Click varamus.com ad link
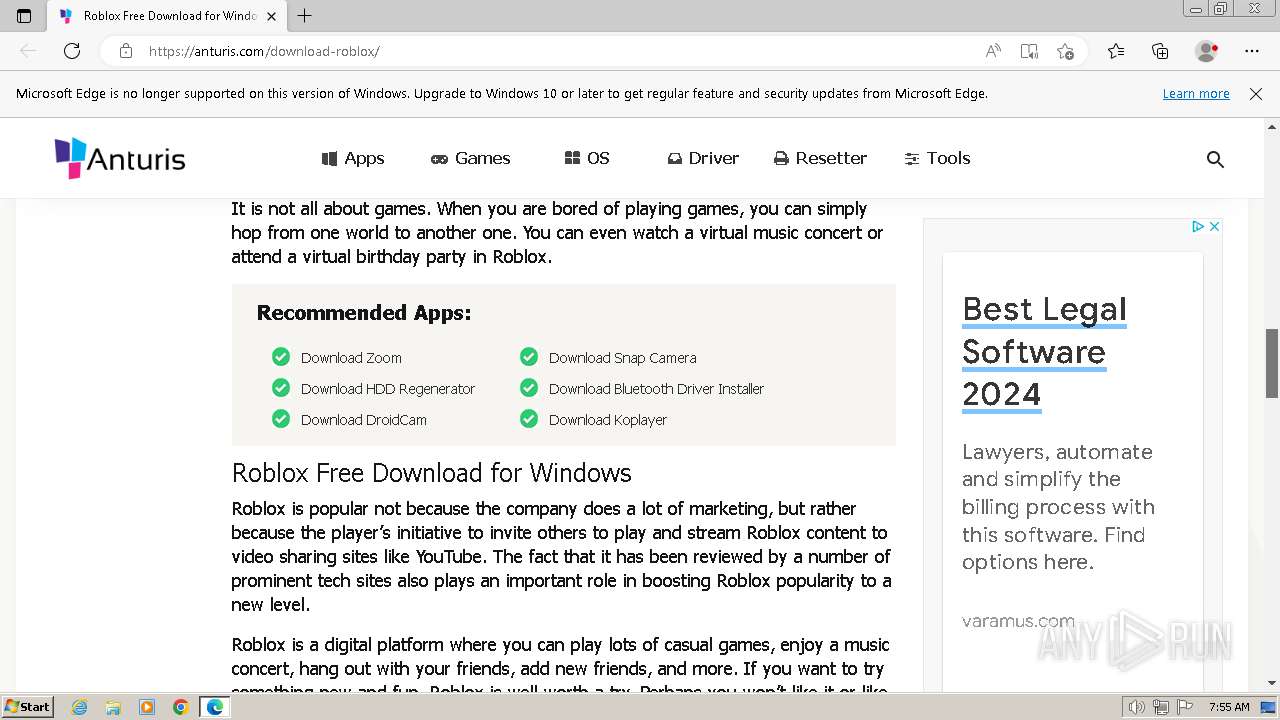 pos(1018,621)
